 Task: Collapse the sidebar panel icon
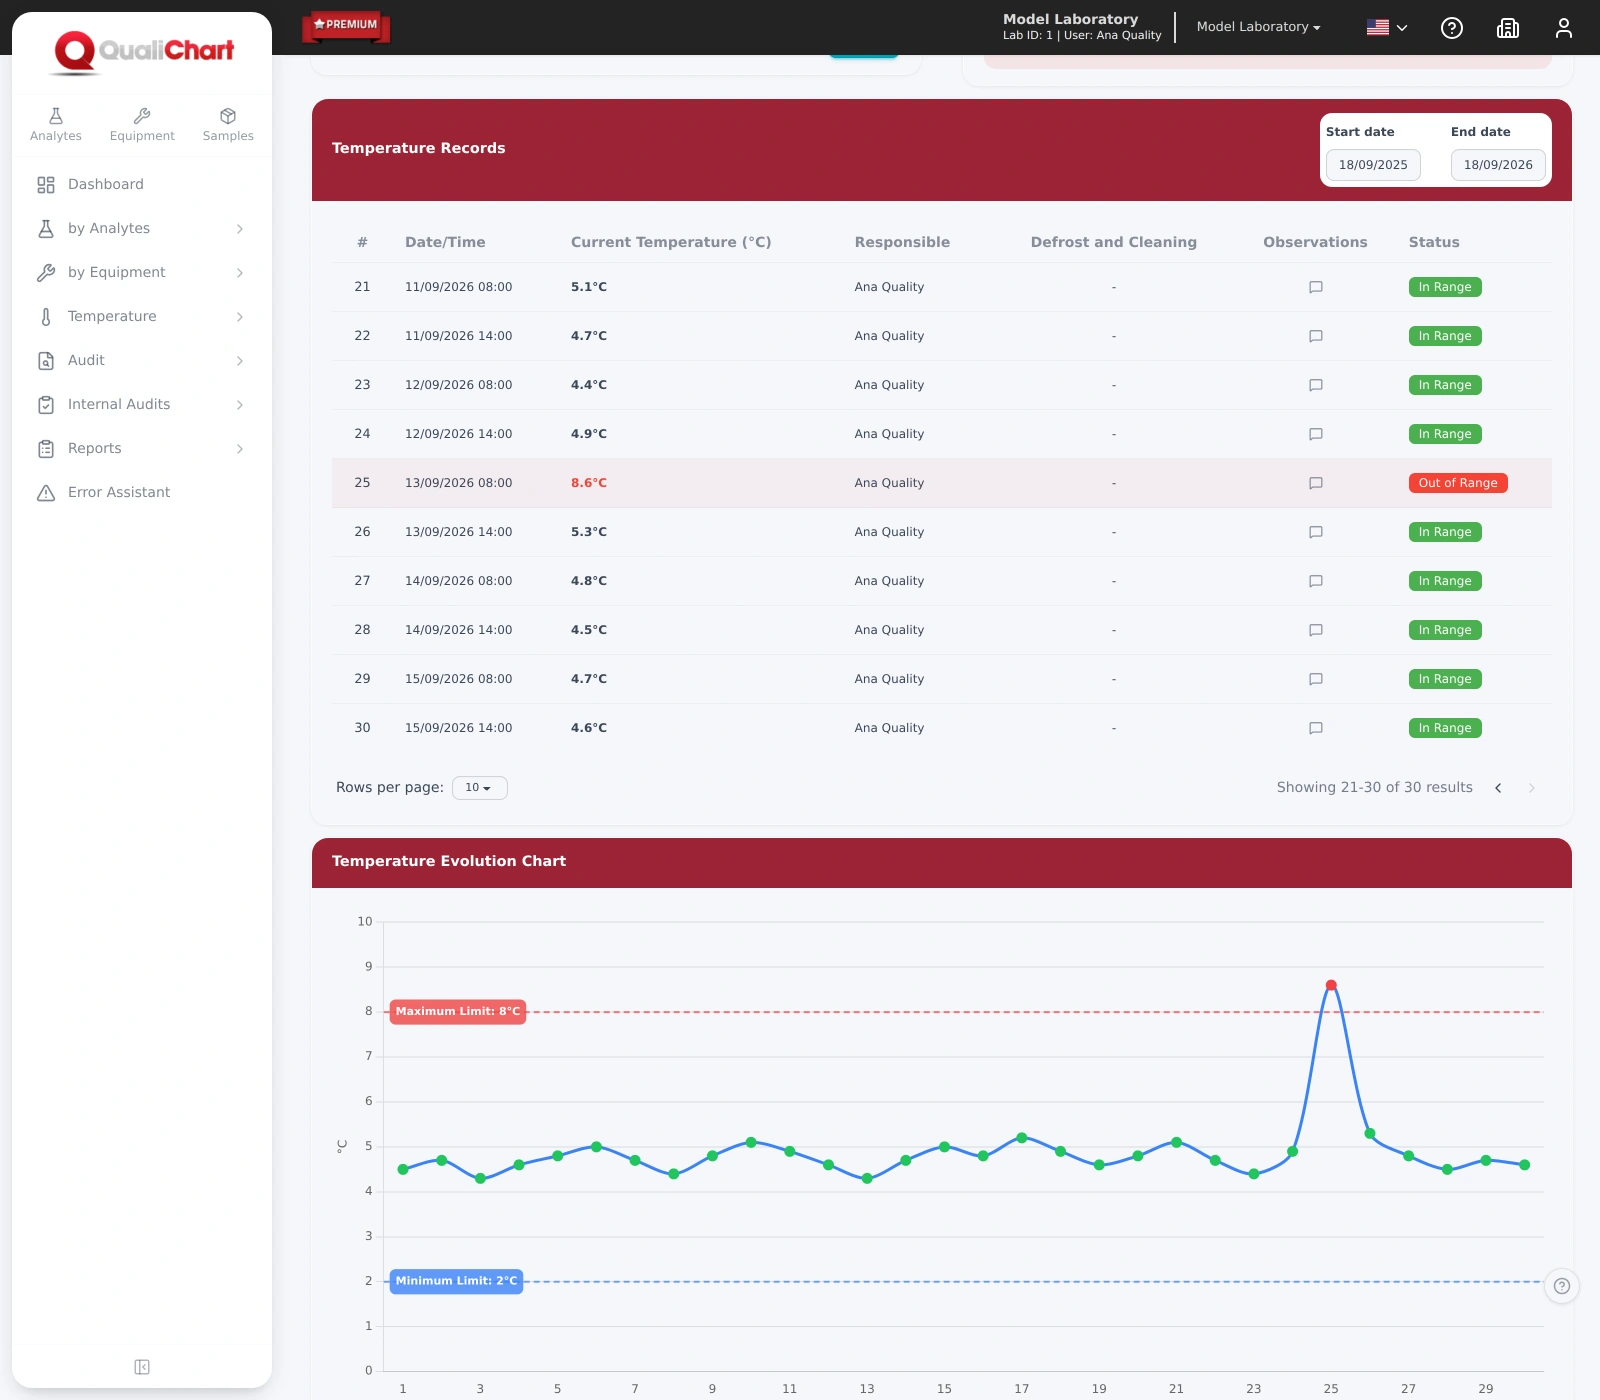pos(142,1367)
